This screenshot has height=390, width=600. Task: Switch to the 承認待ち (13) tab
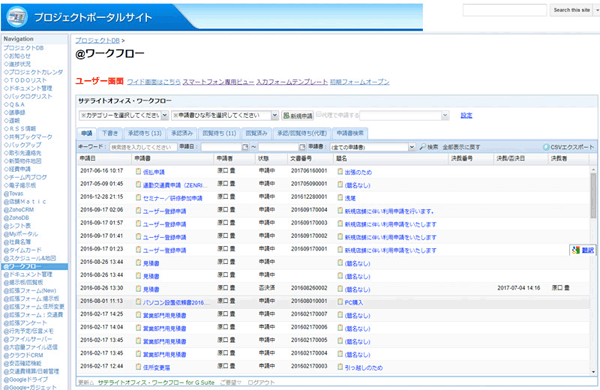(x=144, y=133)
